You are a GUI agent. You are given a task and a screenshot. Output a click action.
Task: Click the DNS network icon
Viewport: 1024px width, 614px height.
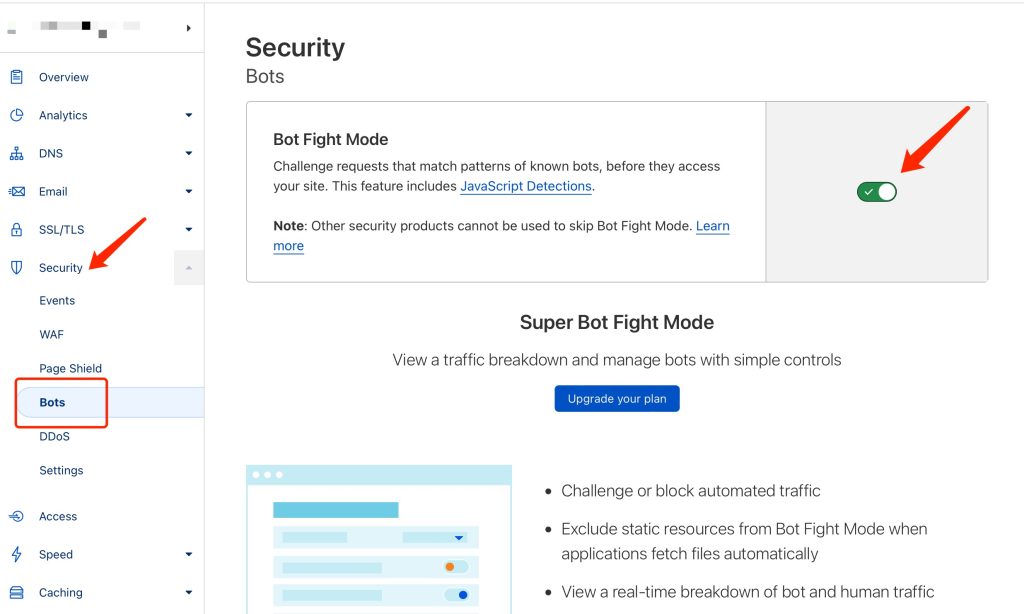16,154
